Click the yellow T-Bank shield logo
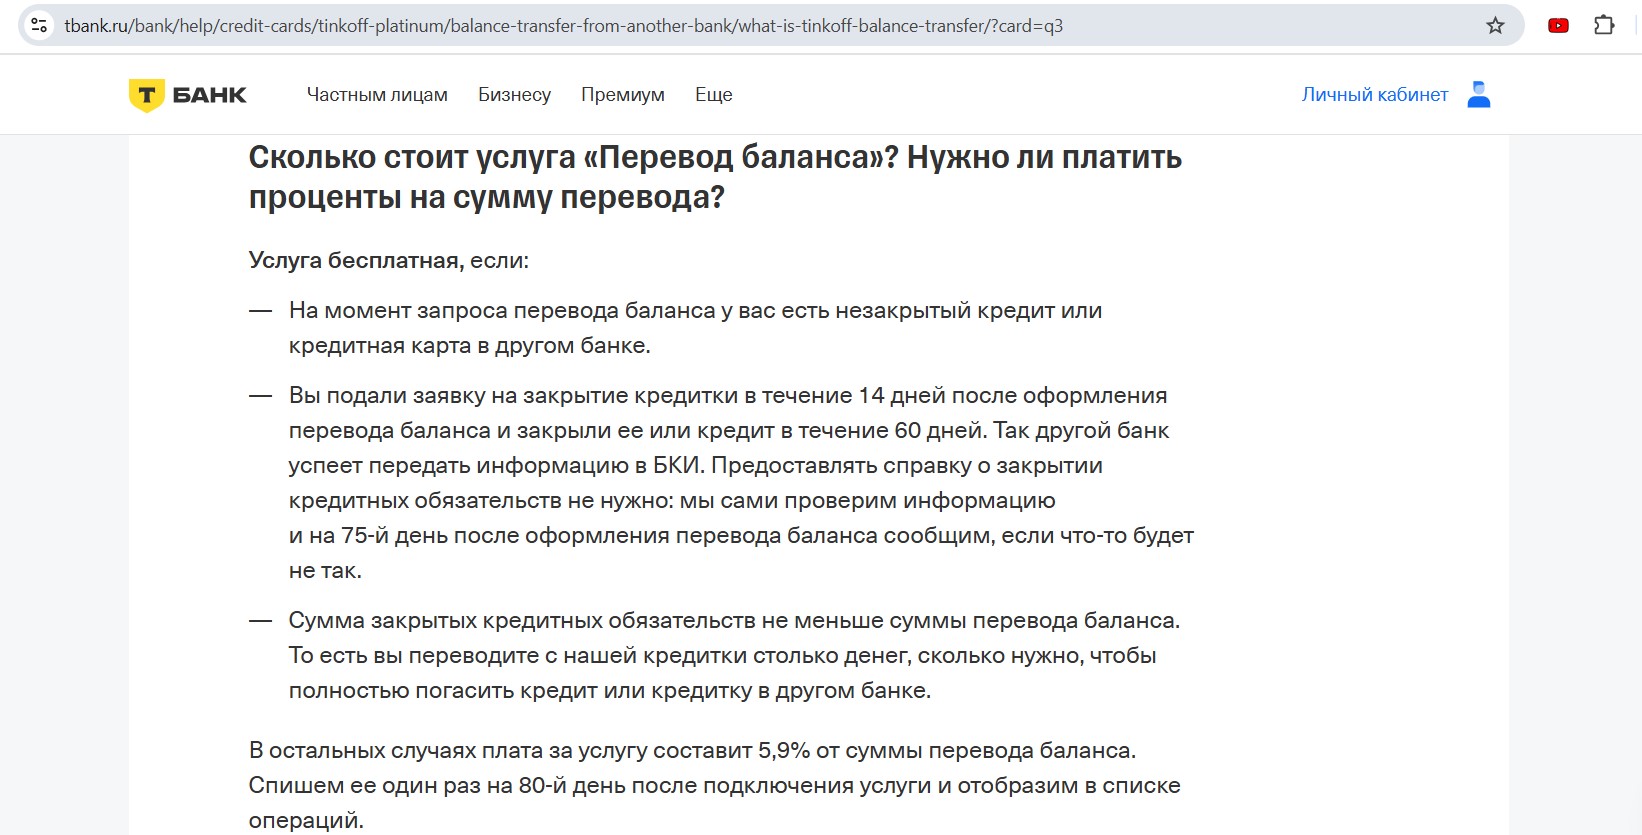The image size is (1642, 835). (147, 95)
